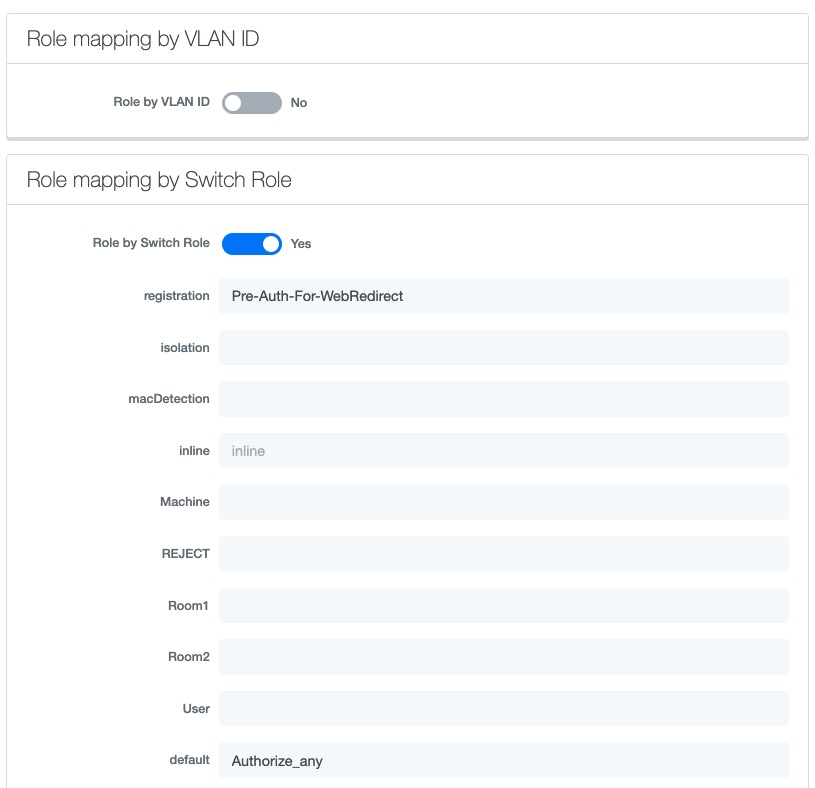Focus the isolation role text box

tap(503, 348)
